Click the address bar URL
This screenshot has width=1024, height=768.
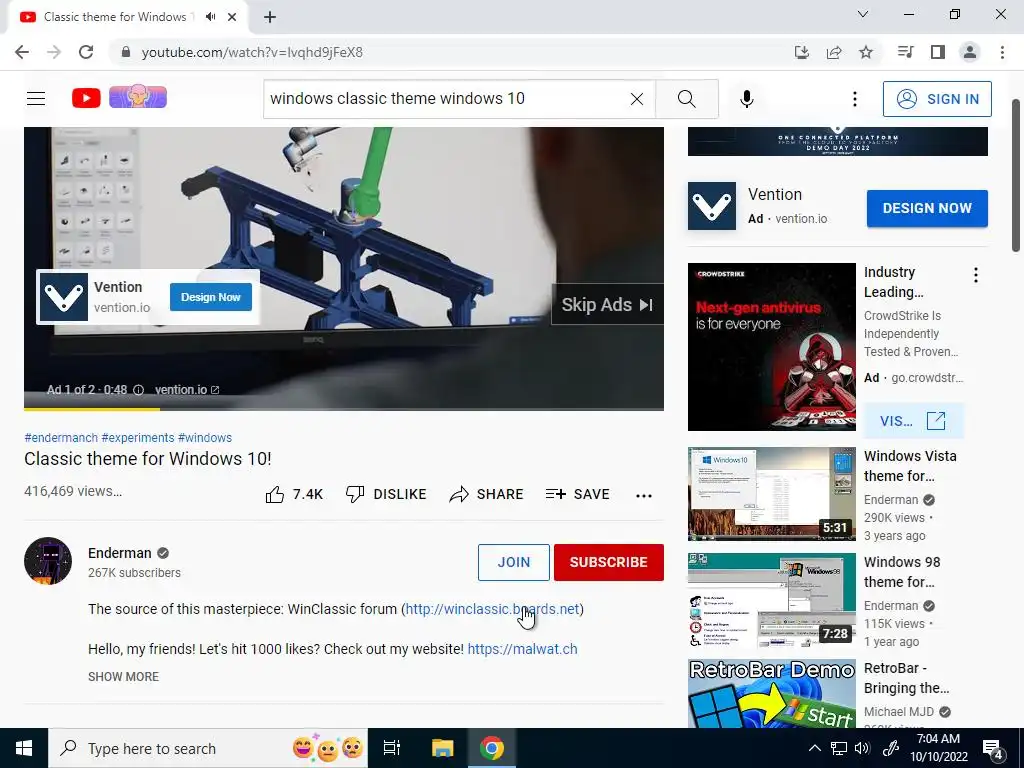252,52
